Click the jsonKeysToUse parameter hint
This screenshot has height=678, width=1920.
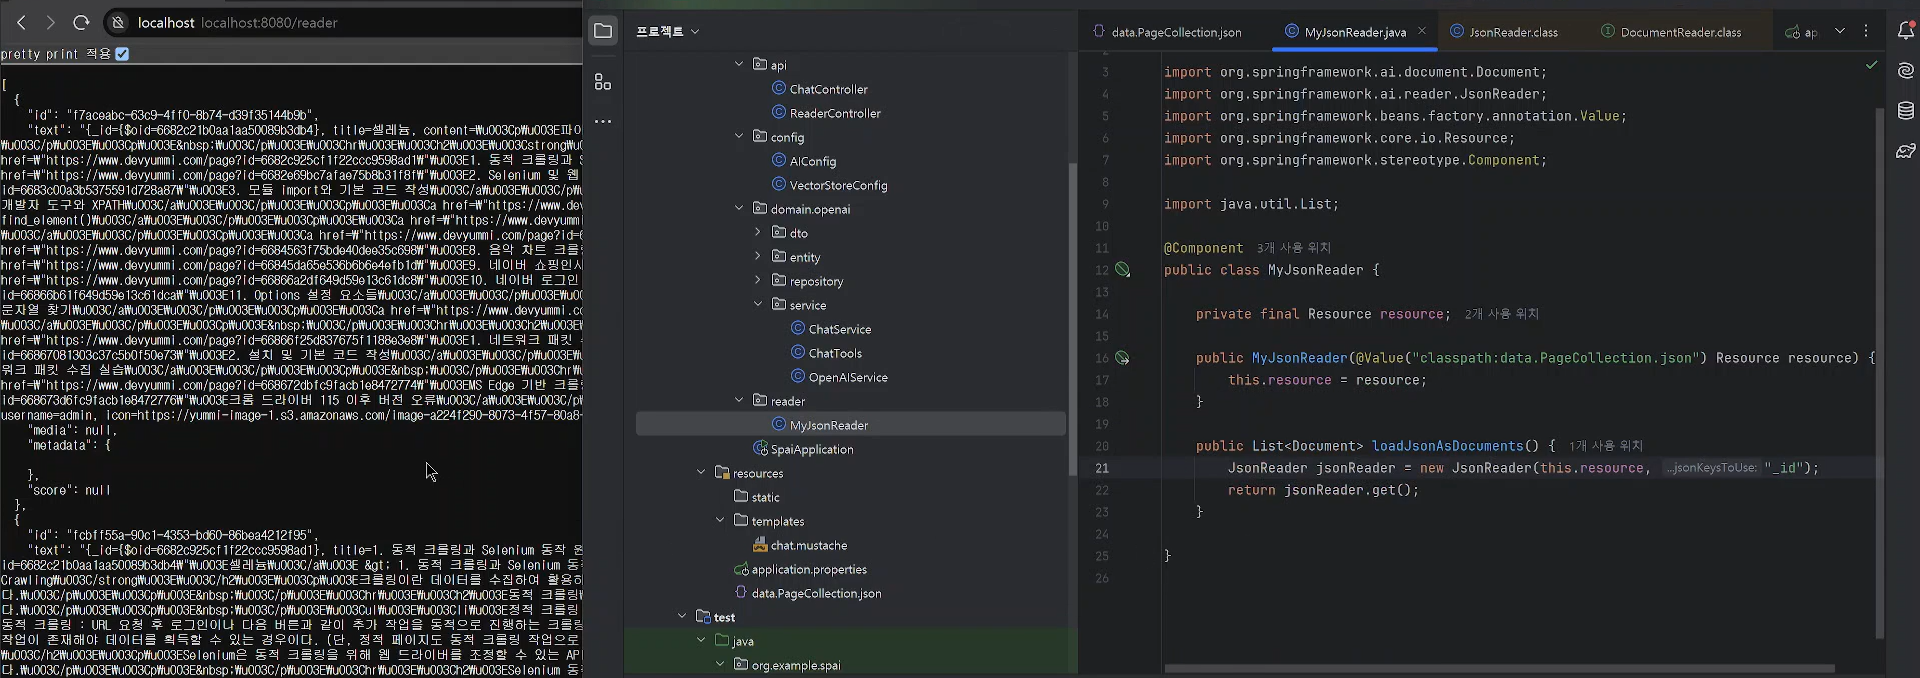click(x=1710, y=468)
